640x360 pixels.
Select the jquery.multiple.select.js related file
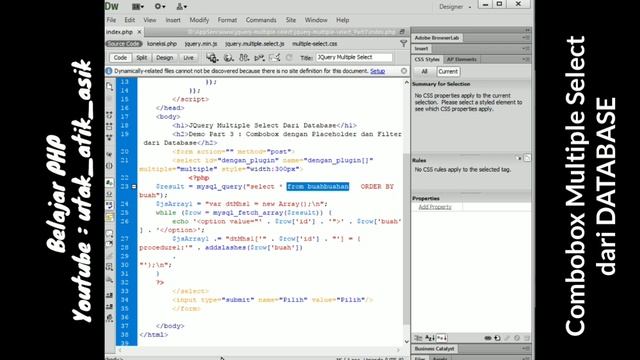(x=254, y=44)
